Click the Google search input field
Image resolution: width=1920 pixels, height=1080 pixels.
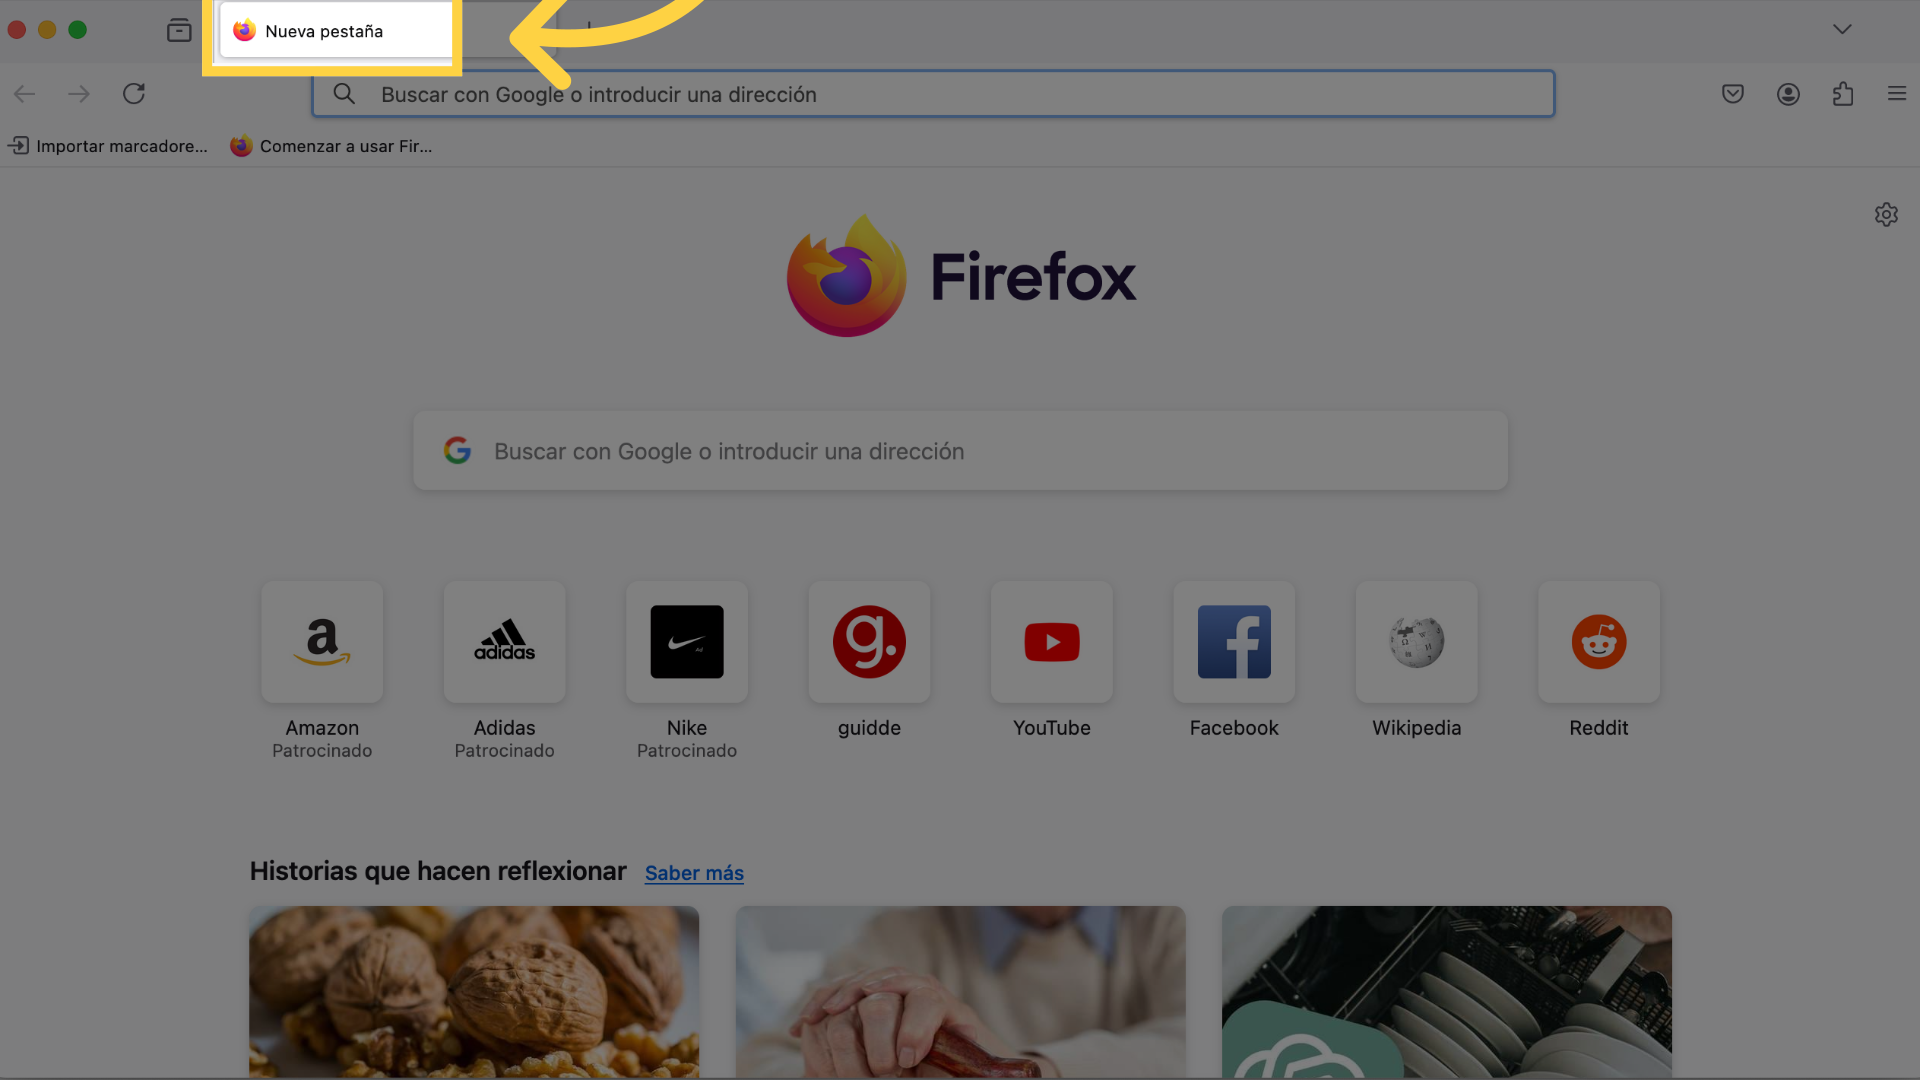960,450
